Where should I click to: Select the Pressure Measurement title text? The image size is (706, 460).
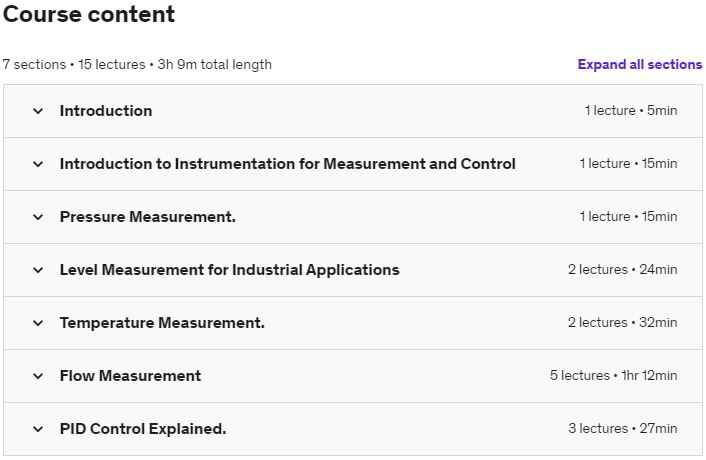point(147,217)
